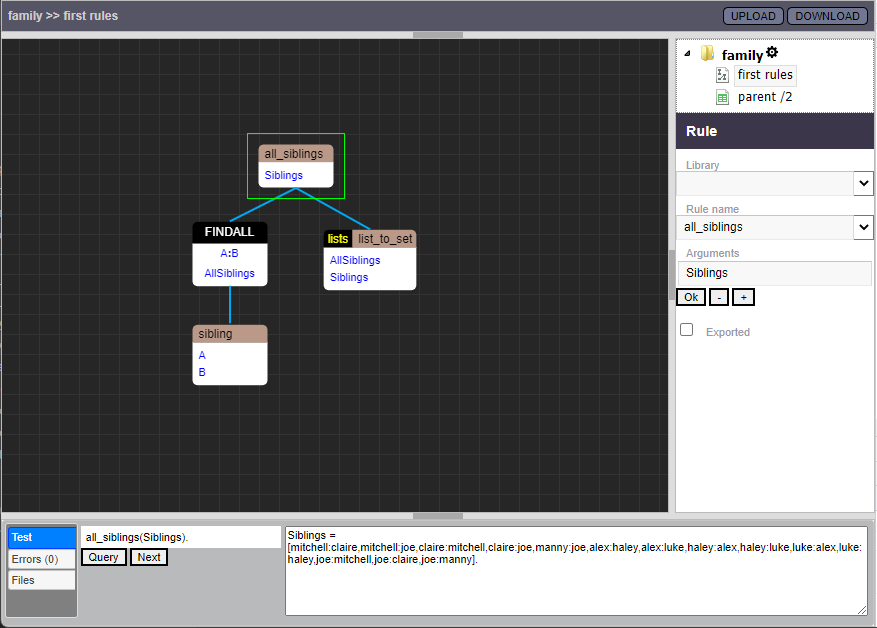Select the sibling node header

[229, 334]
